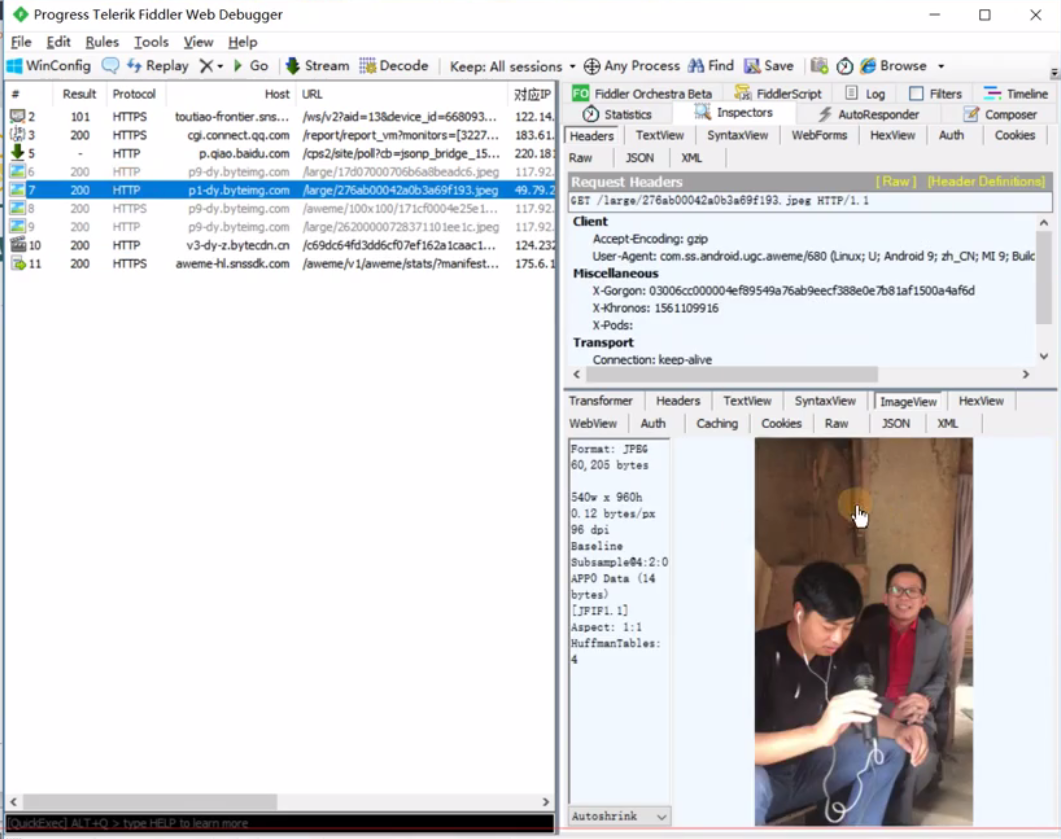Click the timer clock icon in toolbar
Image resolution: width=1061 pixels, height=839 pixels.
coord(845,66)
